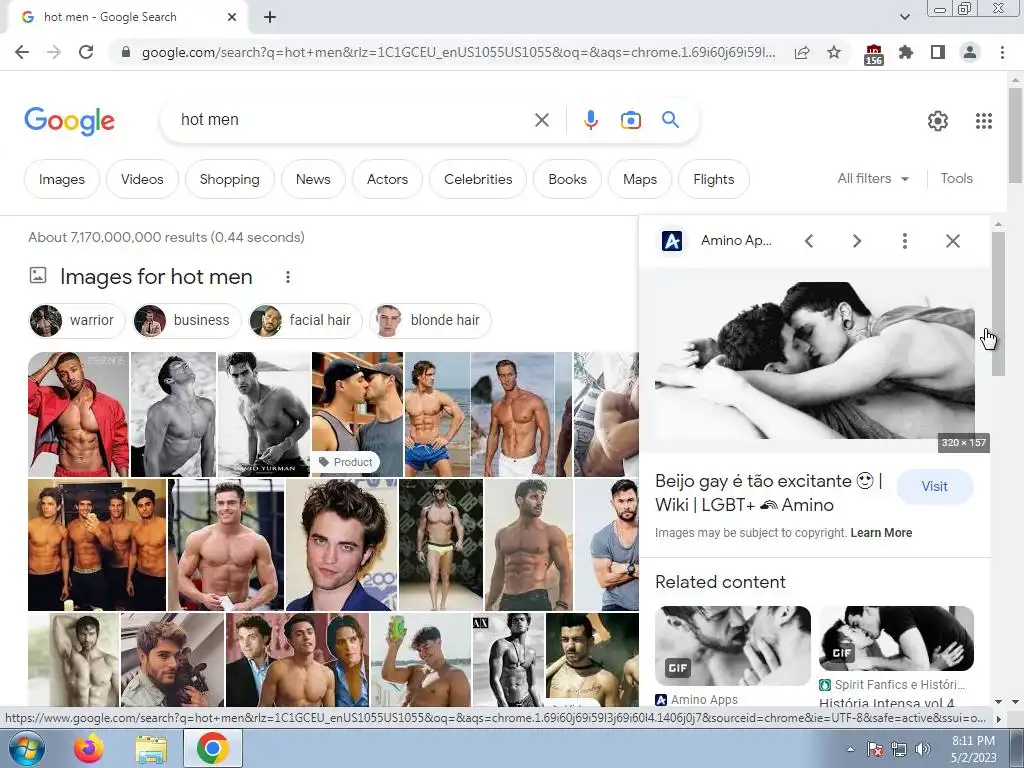Click the Amino Apps source logo
This screenshot has width=1024, height=768.
coord(672,241)
